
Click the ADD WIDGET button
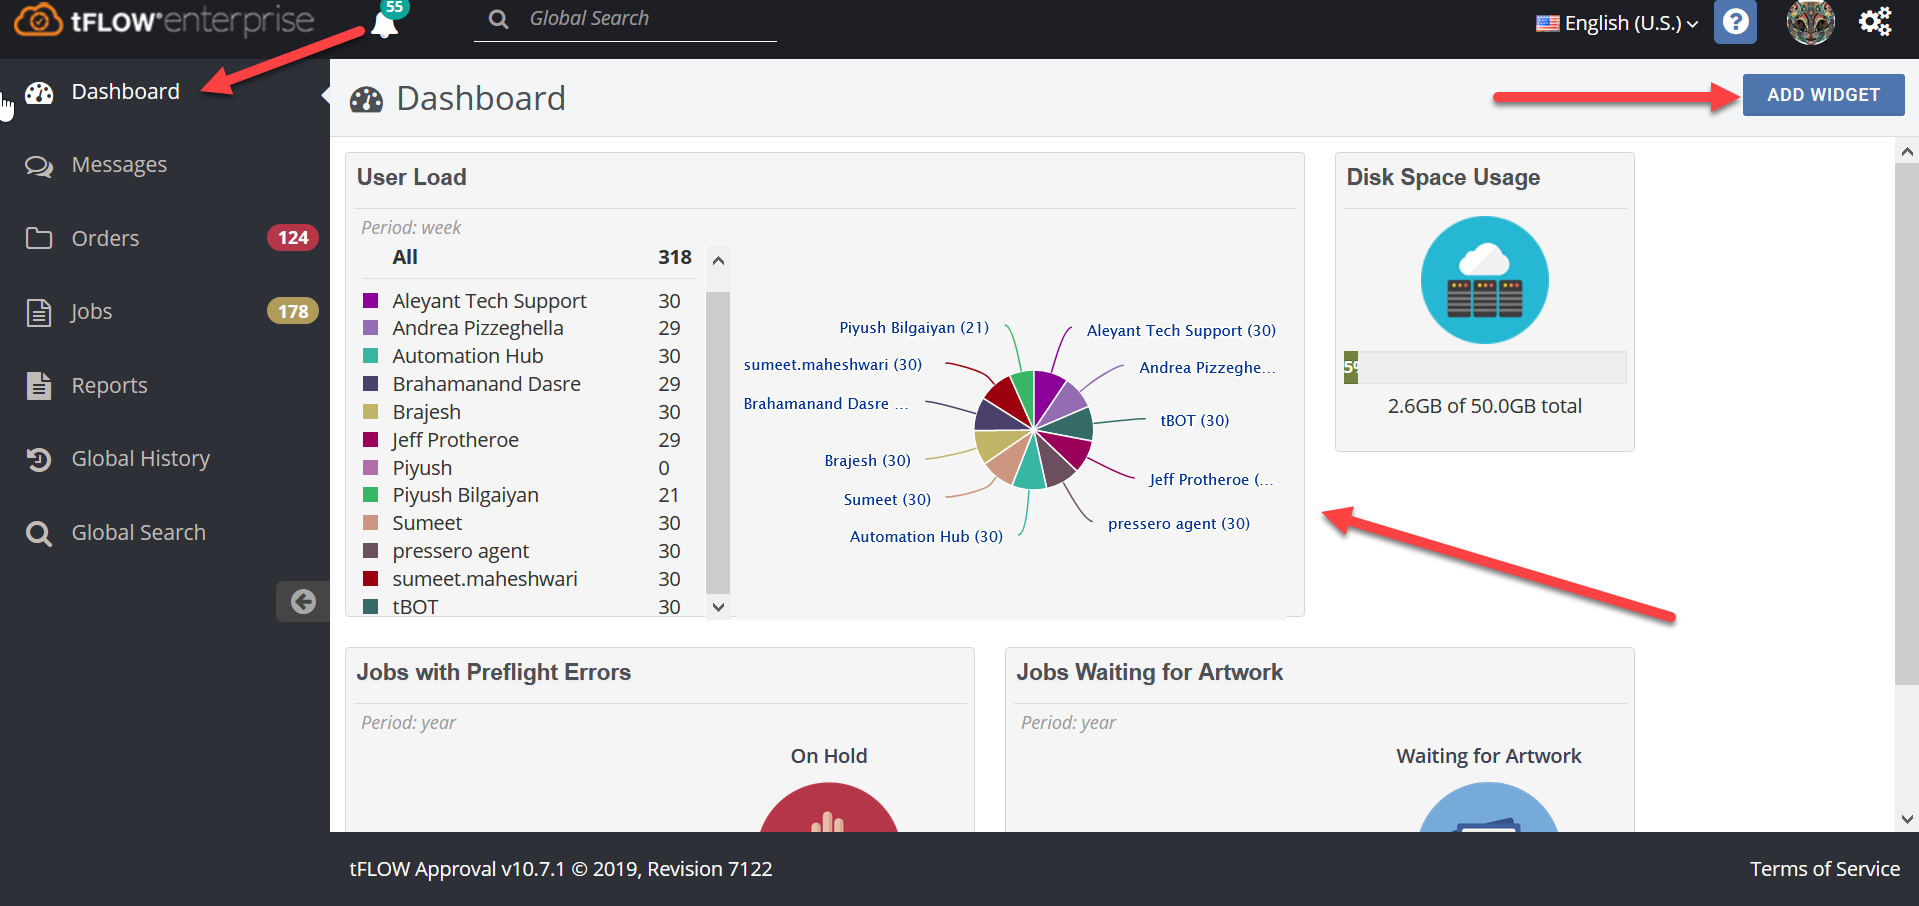(x=1823, y=95)
